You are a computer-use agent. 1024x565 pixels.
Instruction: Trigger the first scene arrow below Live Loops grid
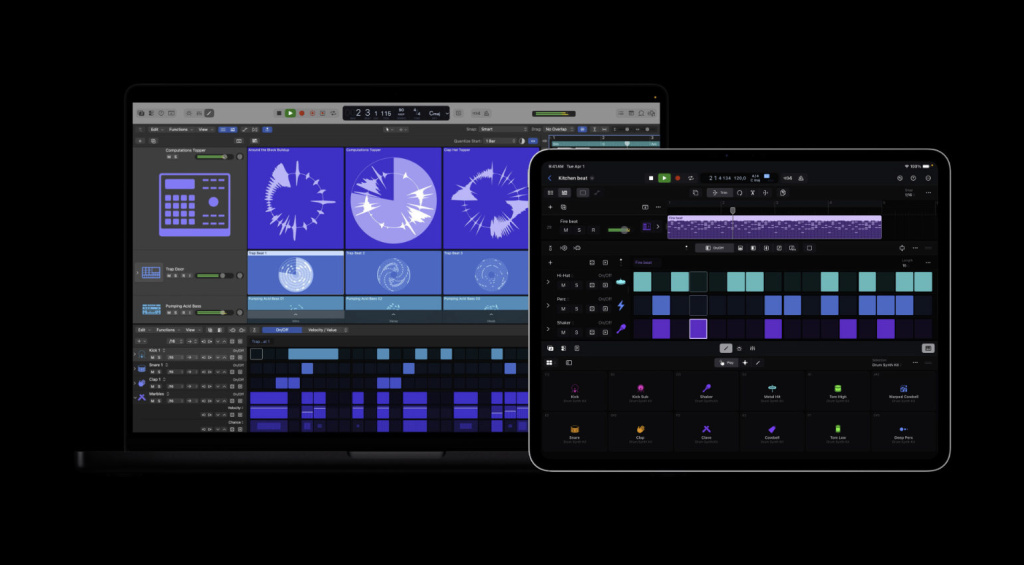[x=296, y=315]
